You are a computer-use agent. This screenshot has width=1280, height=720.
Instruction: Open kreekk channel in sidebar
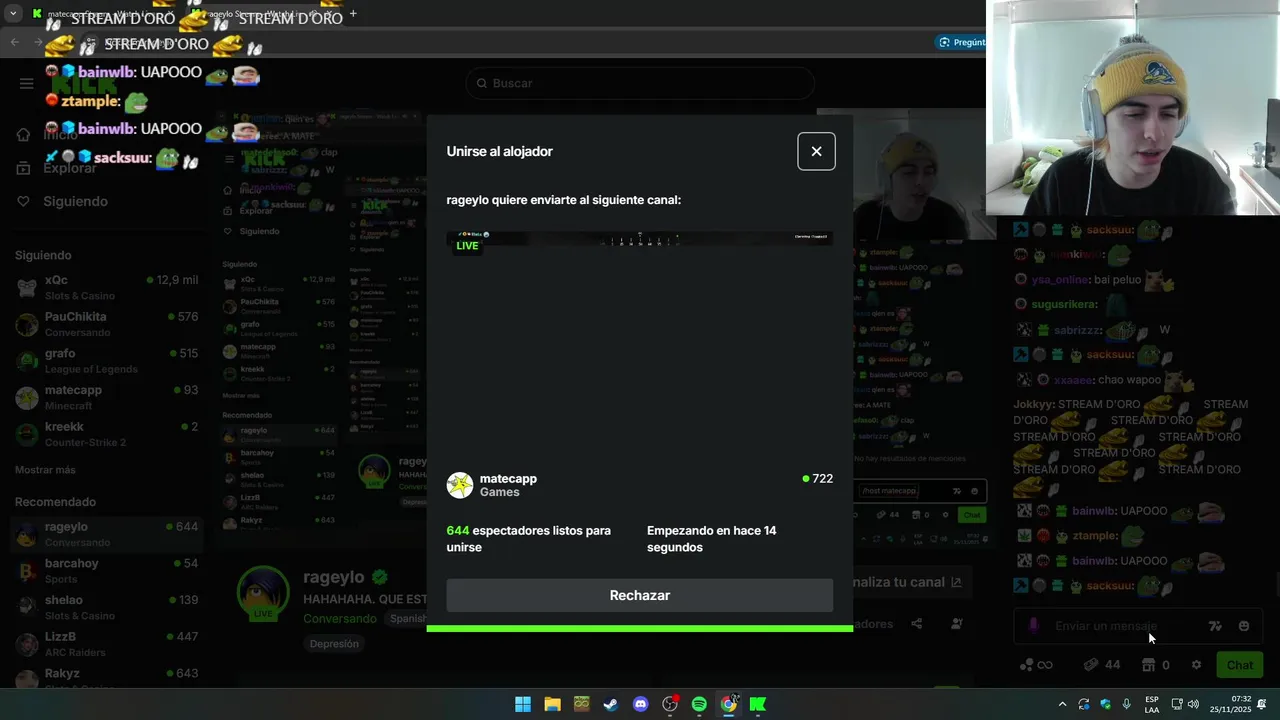coord(106,434)
